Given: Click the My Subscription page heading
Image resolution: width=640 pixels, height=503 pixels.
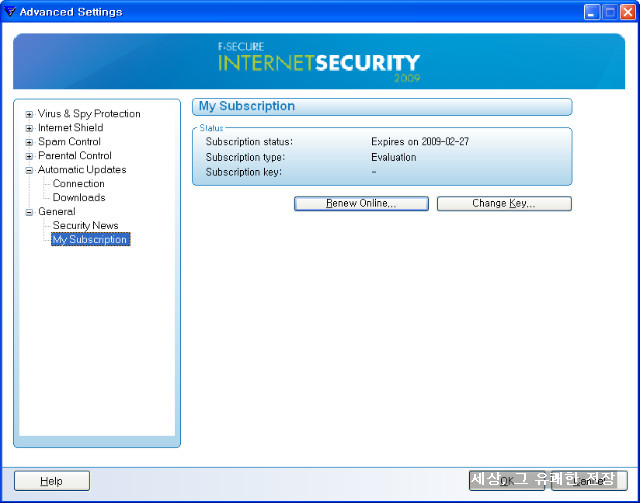Looking at the screenshot, I should coord(247,106).
